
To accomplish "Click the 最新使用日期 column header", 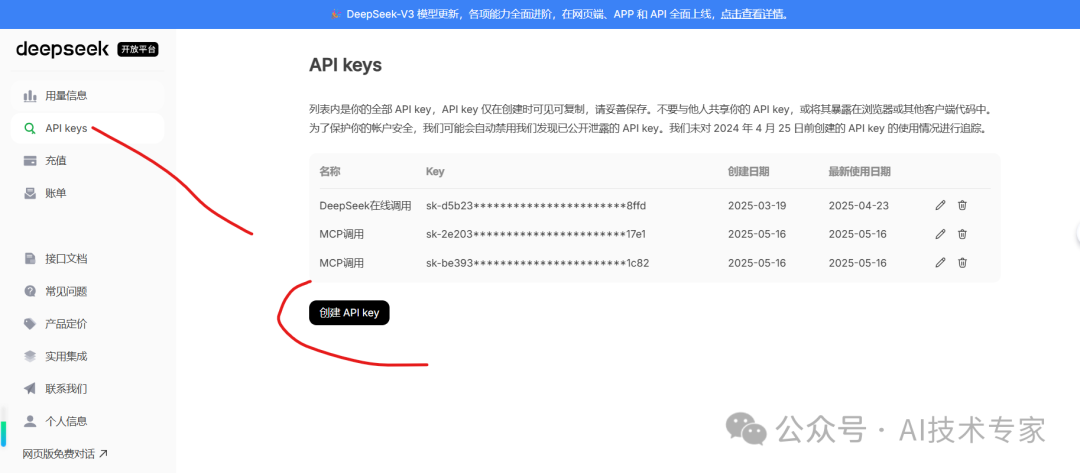I will click(860, 171).
